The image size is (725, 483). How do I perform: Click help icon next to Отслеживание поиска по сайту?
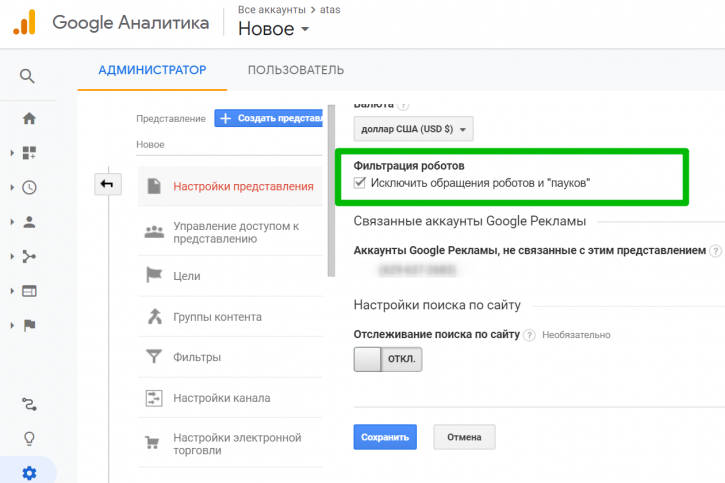[529, 335]
